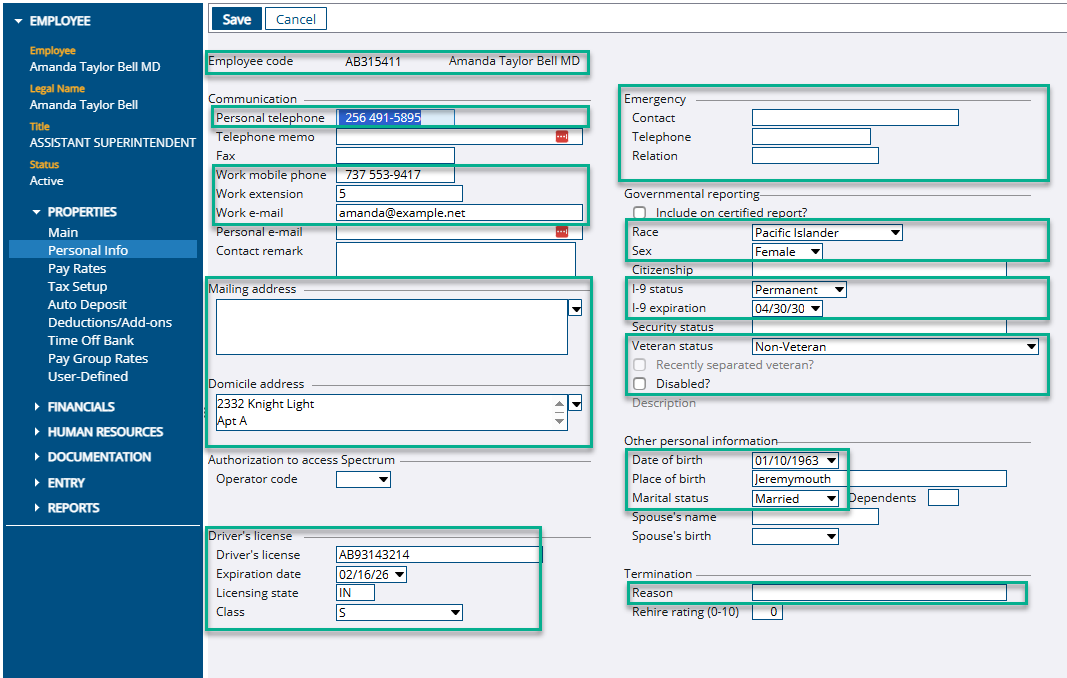
Task: Open I-9 expiration date picker
Action: tap(815, 309)
